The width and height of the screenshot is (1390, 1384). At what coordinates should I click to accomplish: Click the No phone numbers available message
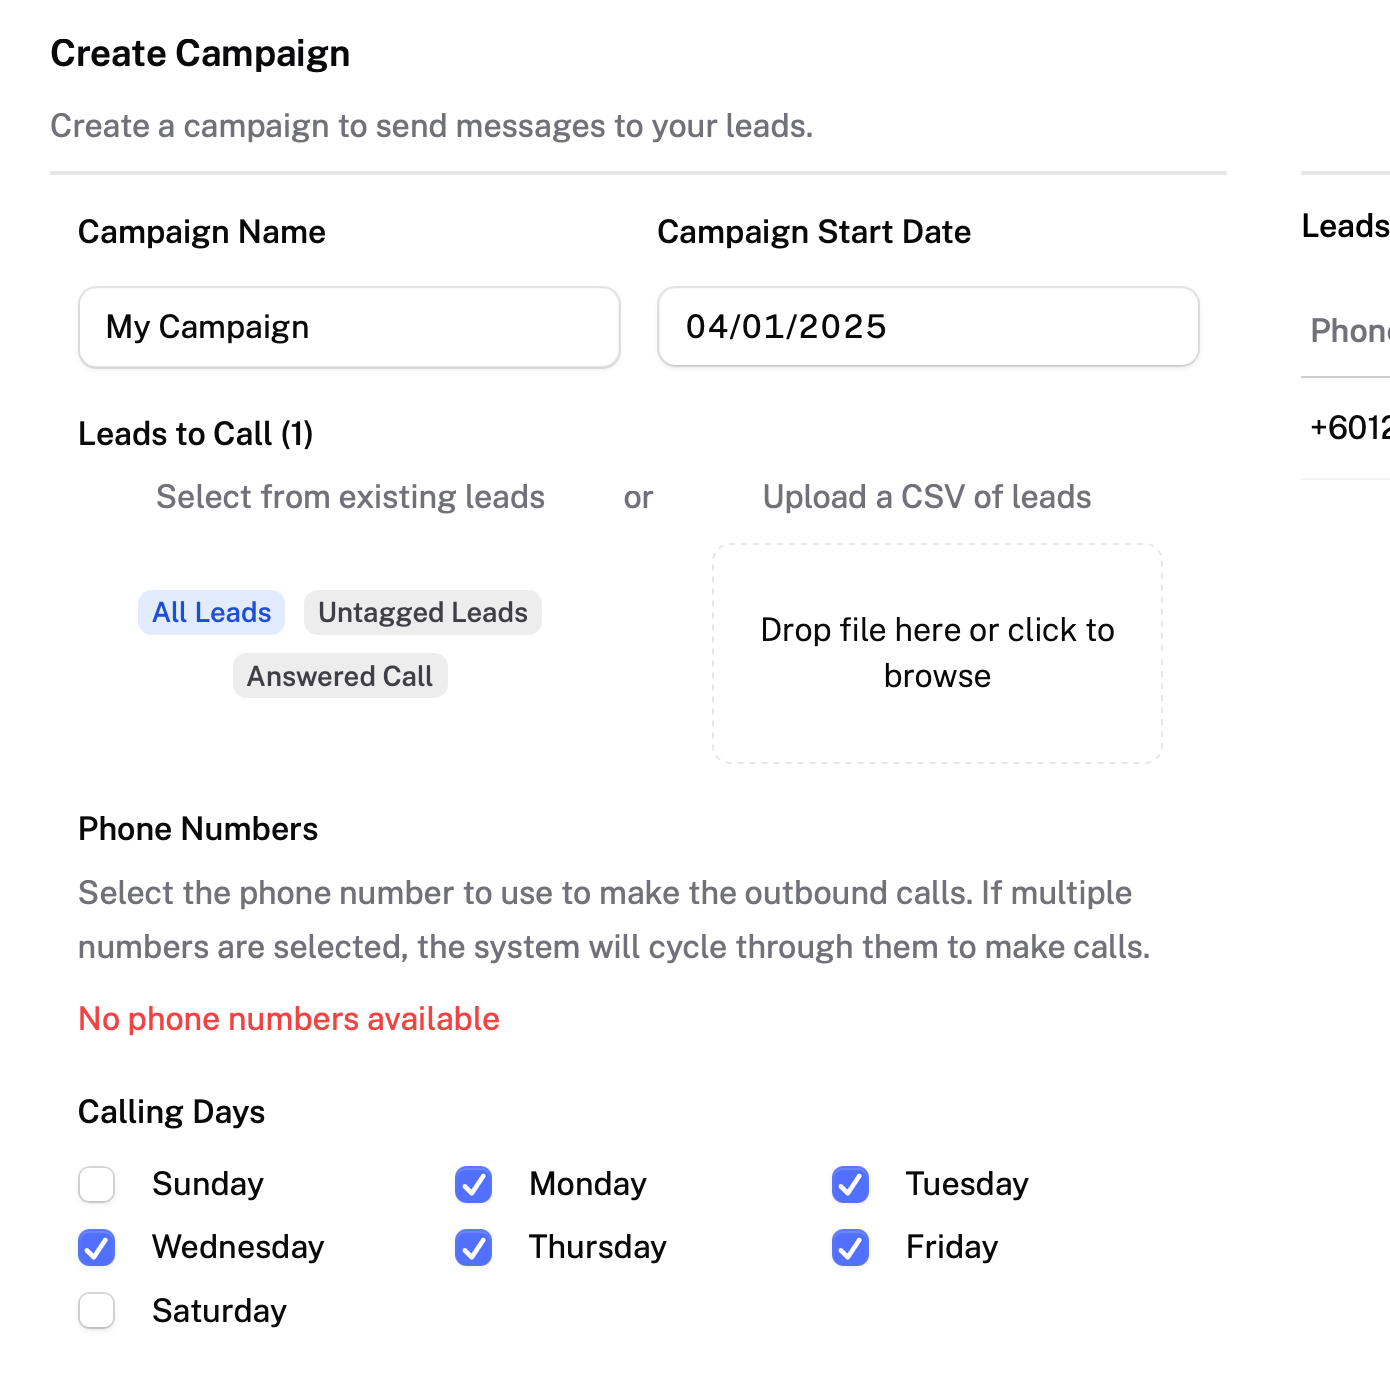point(289,1019)
